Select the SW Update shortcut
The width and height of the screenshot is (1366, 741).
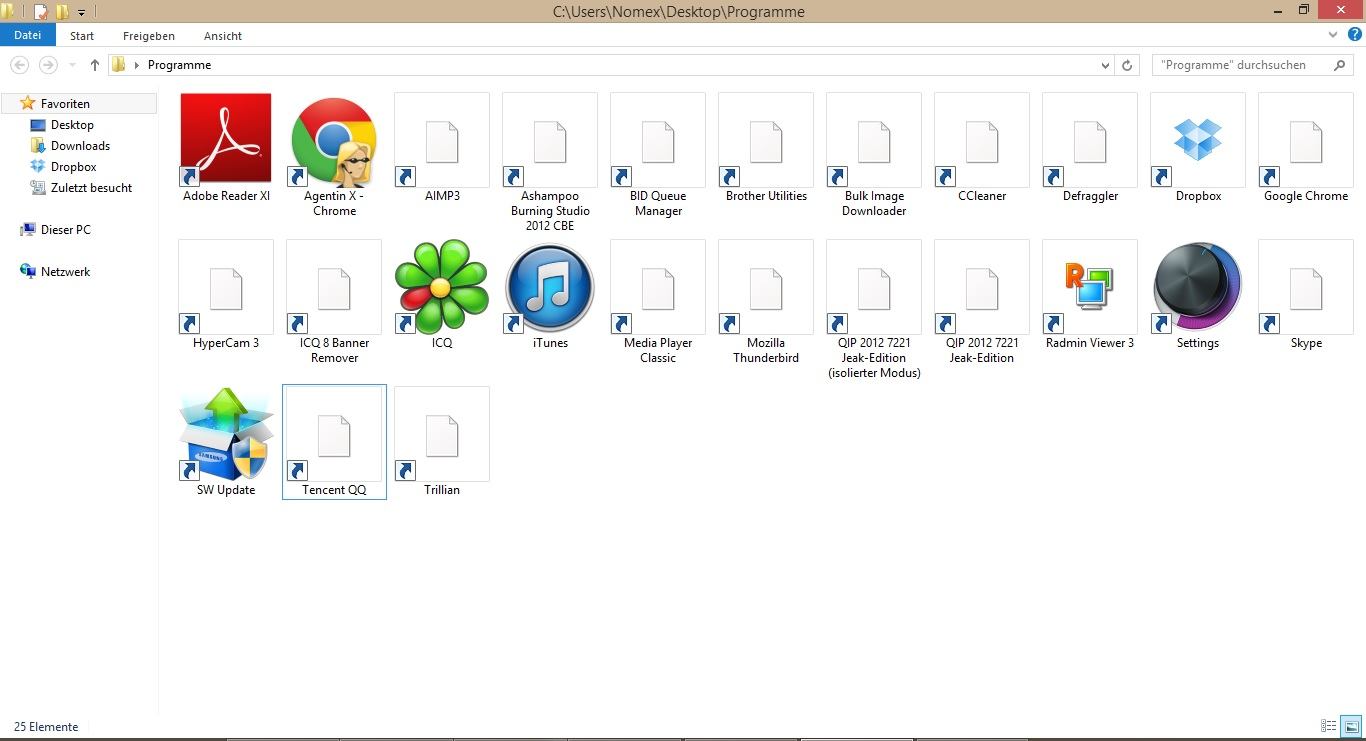226,442
